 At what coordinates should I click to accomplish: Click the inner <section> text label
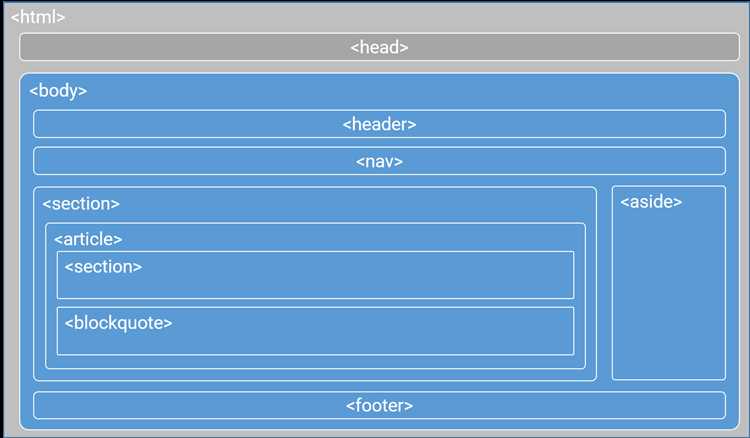tap(103, 266)
